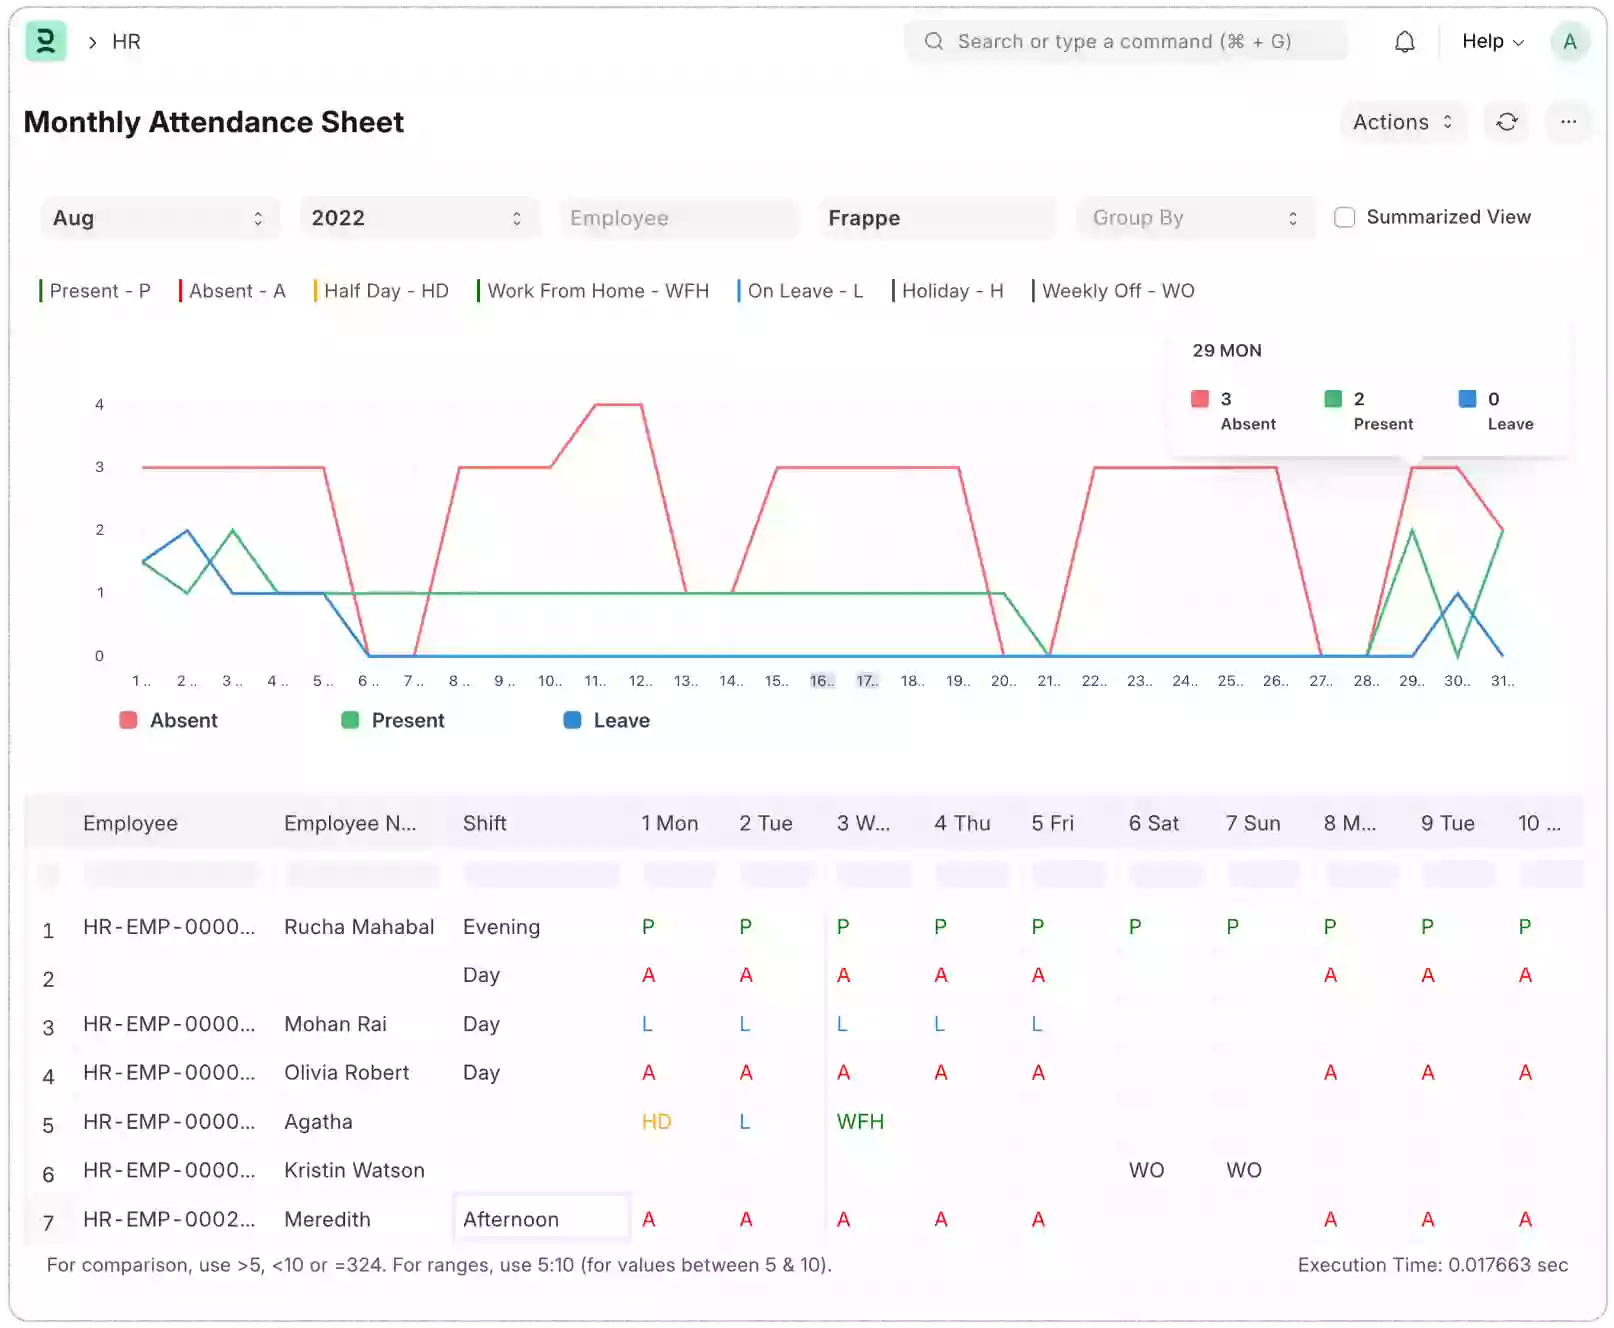Screen dimensions: 1614x1328
Task: Open notifications via the bell icon
Action: click(1404, 41)
